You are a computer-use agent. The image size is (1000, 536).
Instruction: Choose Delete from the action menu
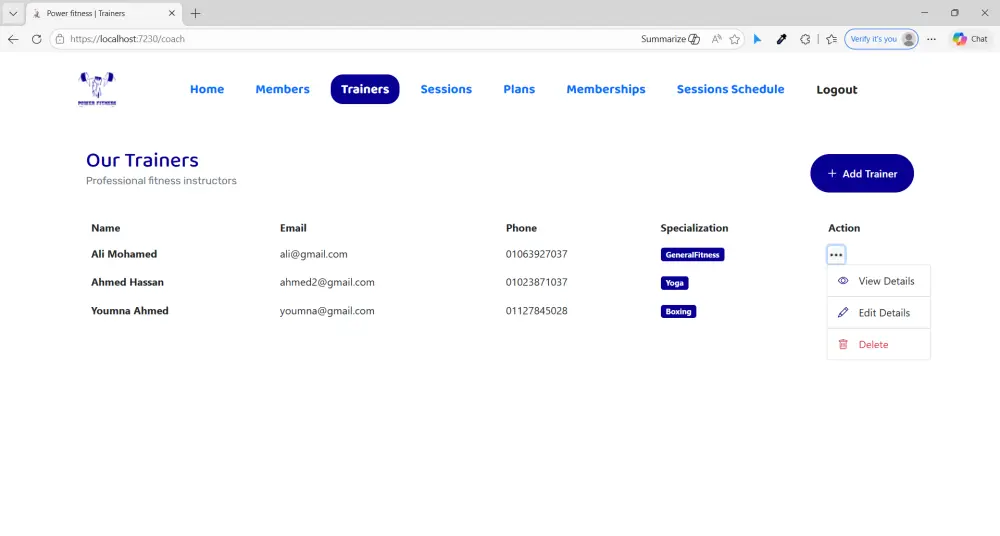878,345
